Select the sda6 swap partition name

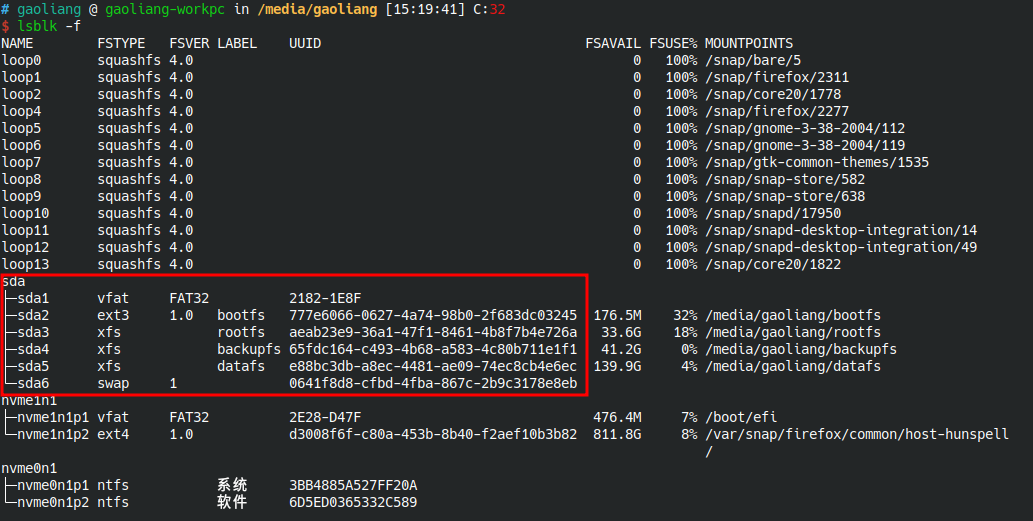[33, 383]
